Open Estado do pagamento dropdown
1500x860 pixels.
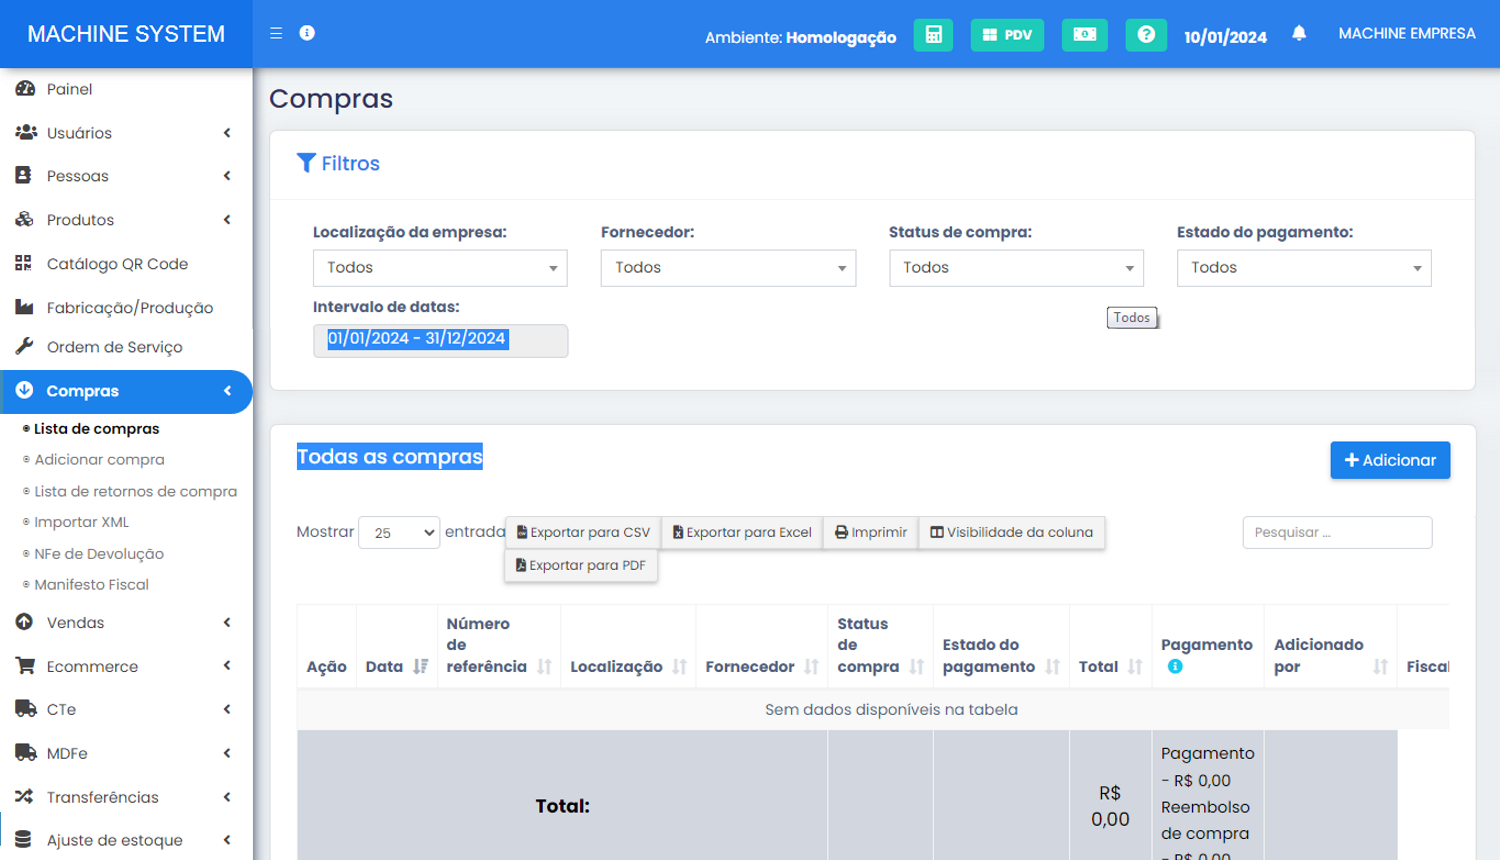point(1304,268)
